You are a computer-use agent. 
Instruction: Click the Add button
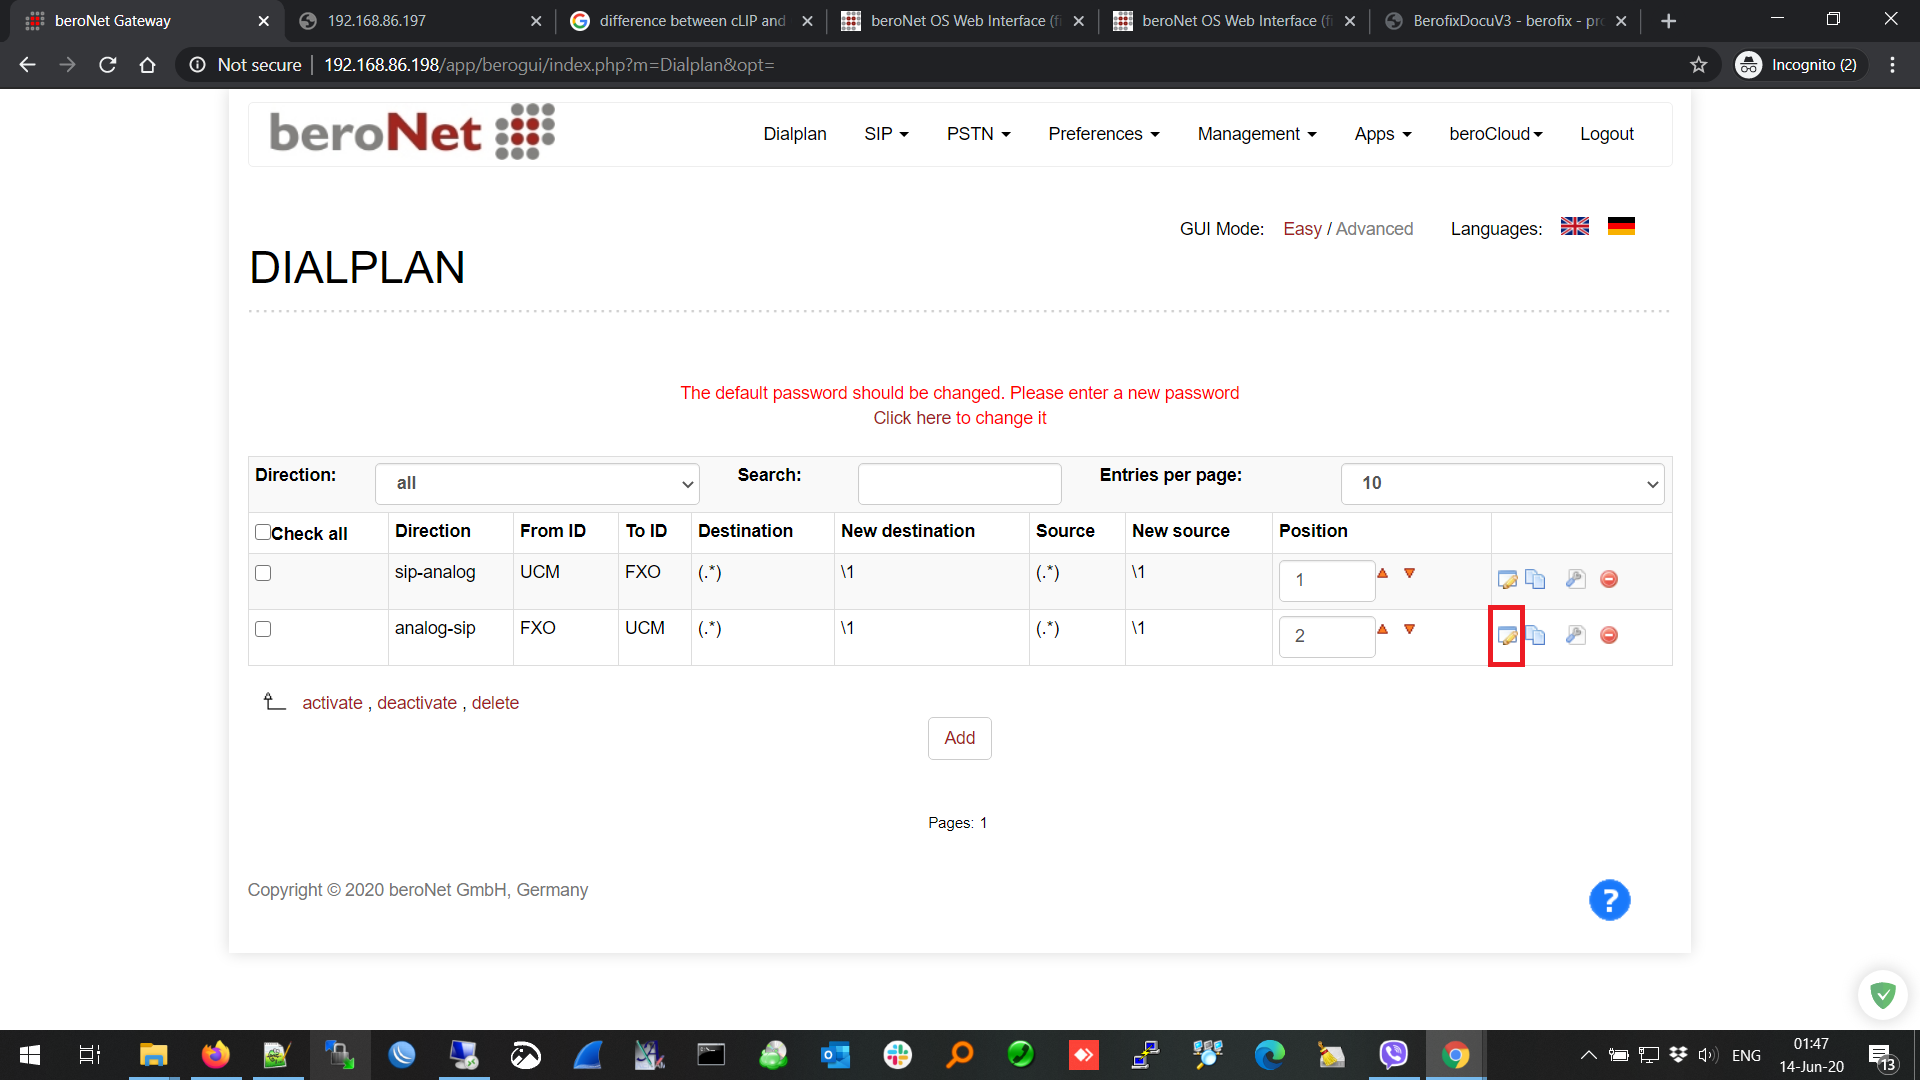tap(959, 738)
